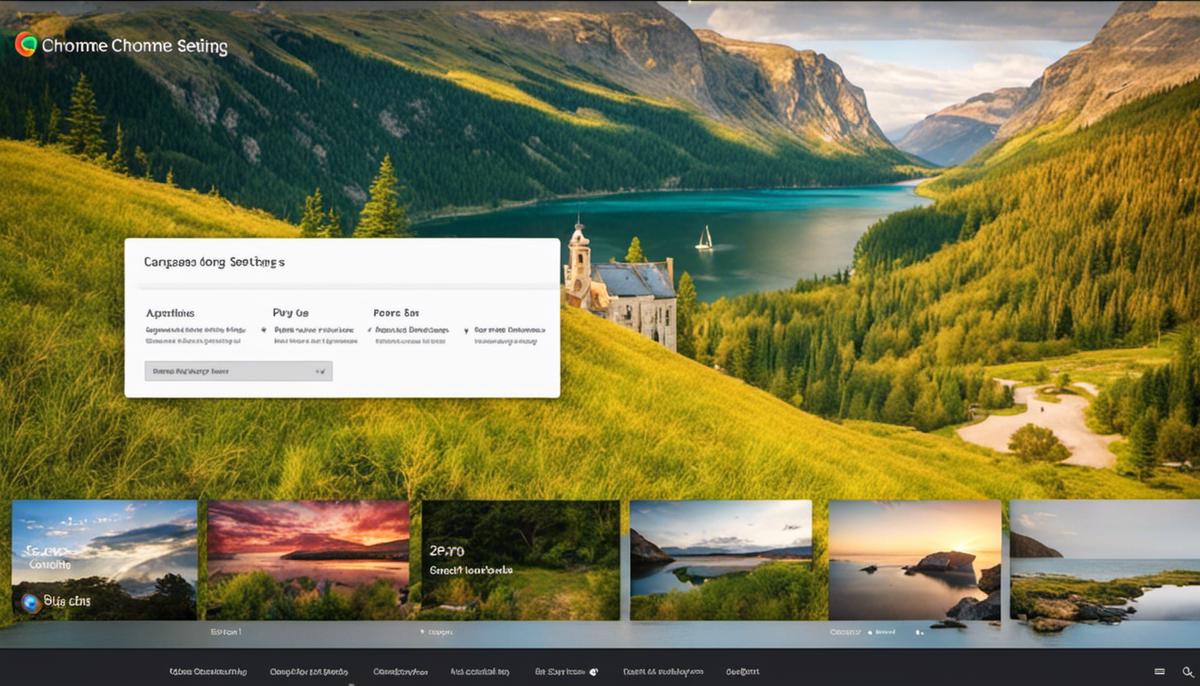
Task: Click the 'Estion 1' label in the gray status strip
Action: coord(225,631)
